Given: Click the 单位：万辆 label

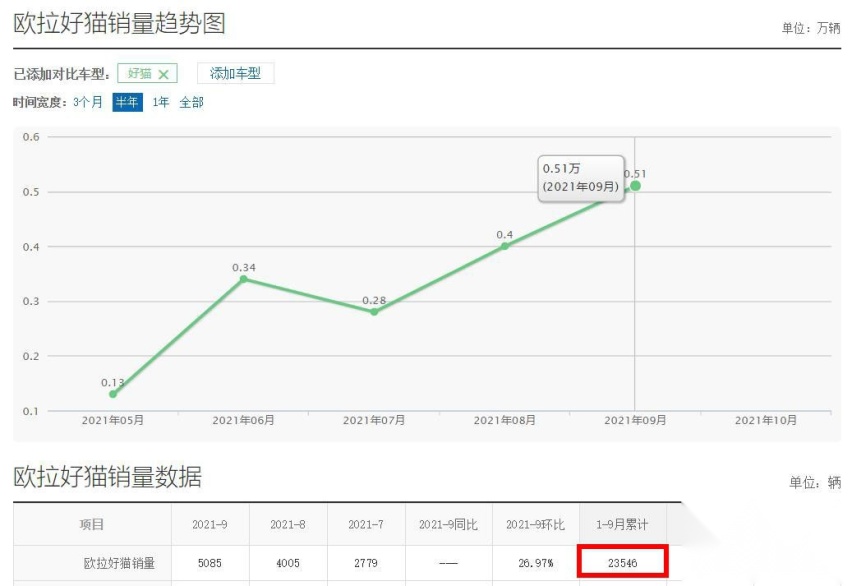Looking at the screenshot, I should (811, 28).
